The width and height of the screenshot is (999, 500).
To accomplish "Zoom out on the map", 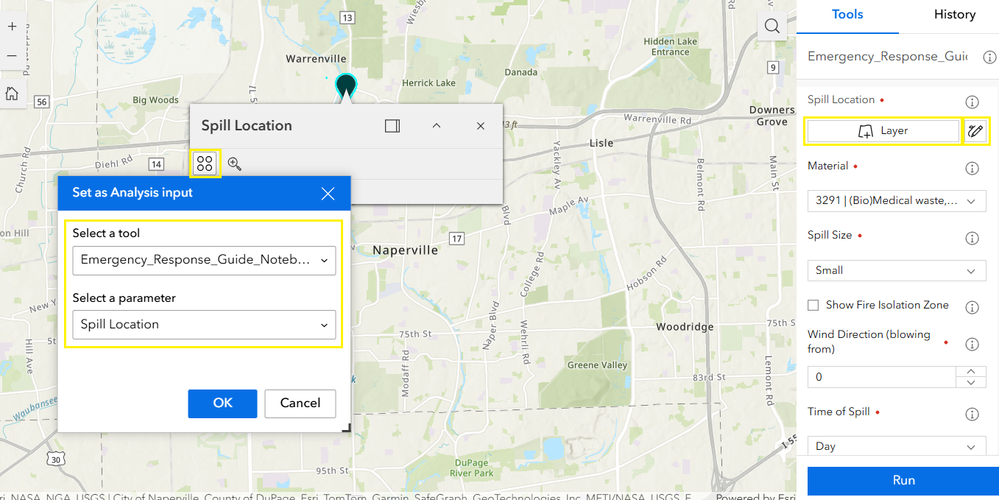I will pyautogui.click(x=12, y=55).
